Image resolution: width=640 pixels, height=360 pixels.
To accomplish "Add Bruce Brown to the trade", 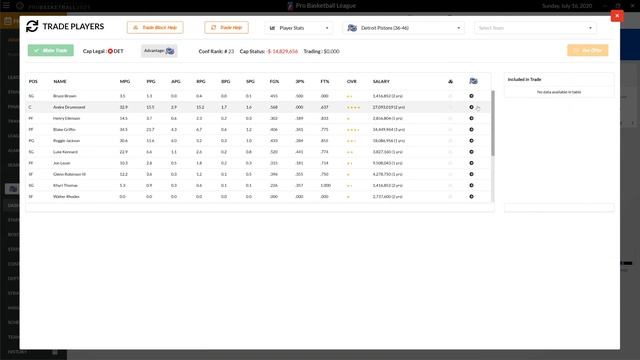I will 471,96.
